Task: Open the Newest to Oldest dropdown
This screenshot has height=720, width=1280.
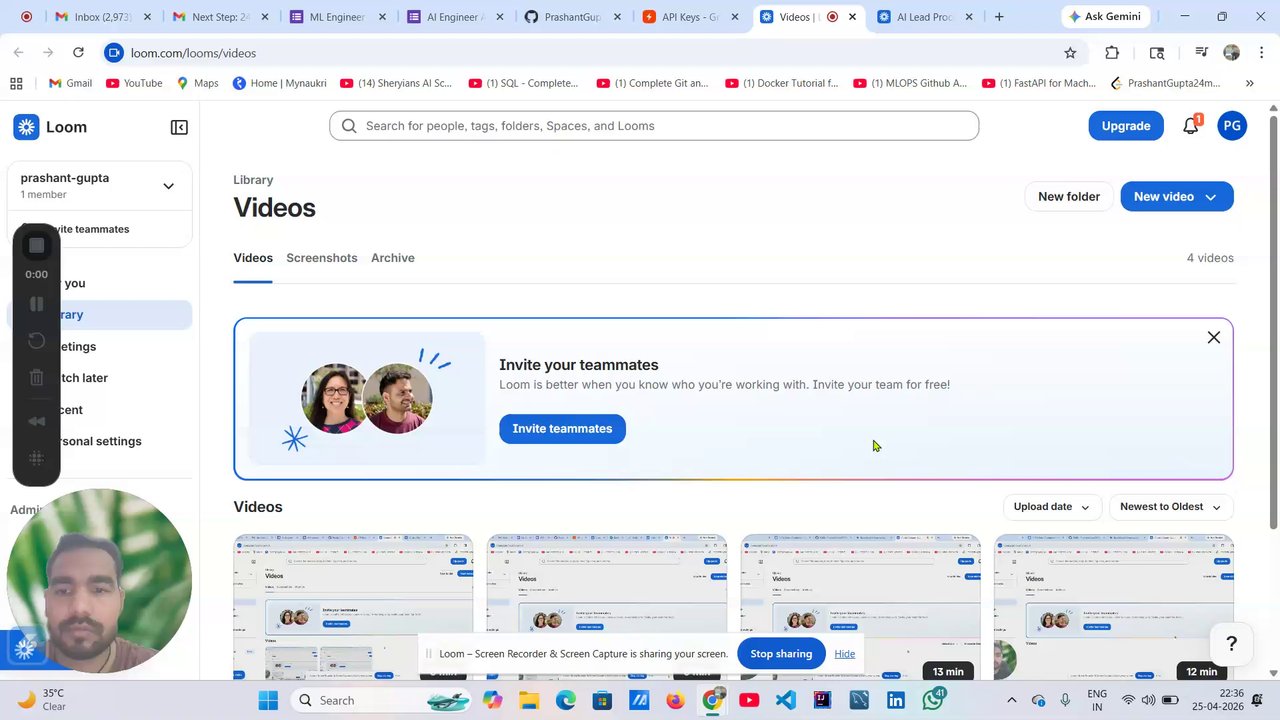Action: (x=1170, y=507)
